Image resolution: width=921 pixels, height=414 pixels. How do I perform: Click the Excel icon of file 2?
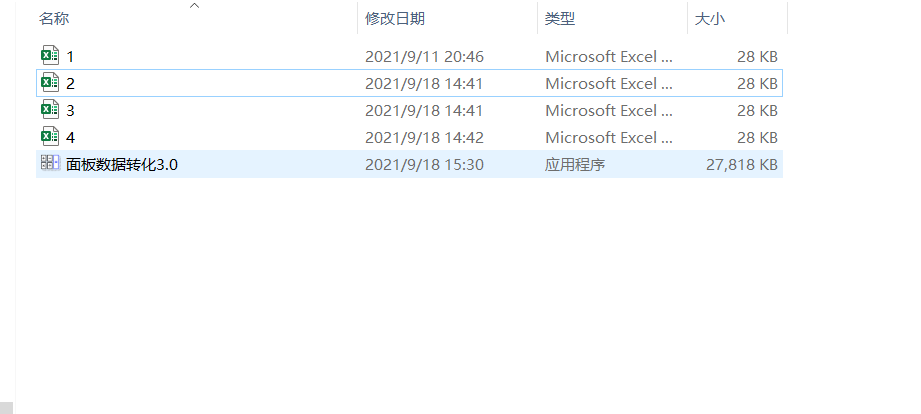(49, 83)
